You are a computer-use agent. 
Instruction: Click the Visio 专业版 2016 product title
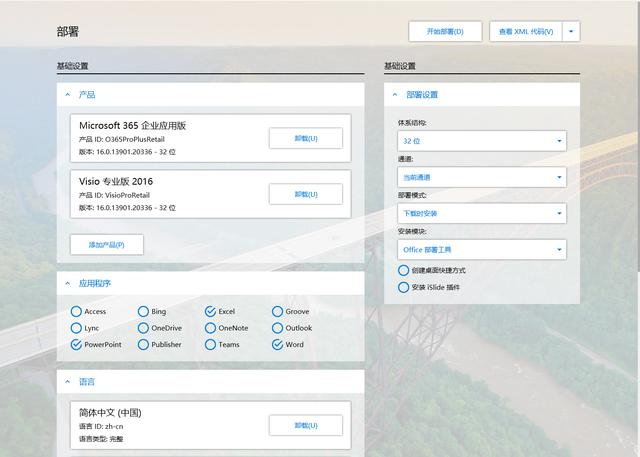[116, 182]
